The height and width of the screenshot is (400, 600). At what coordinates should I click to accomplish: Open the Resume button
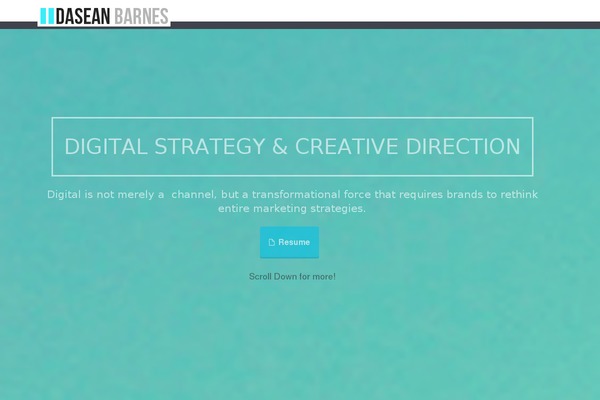pos(289,242)
